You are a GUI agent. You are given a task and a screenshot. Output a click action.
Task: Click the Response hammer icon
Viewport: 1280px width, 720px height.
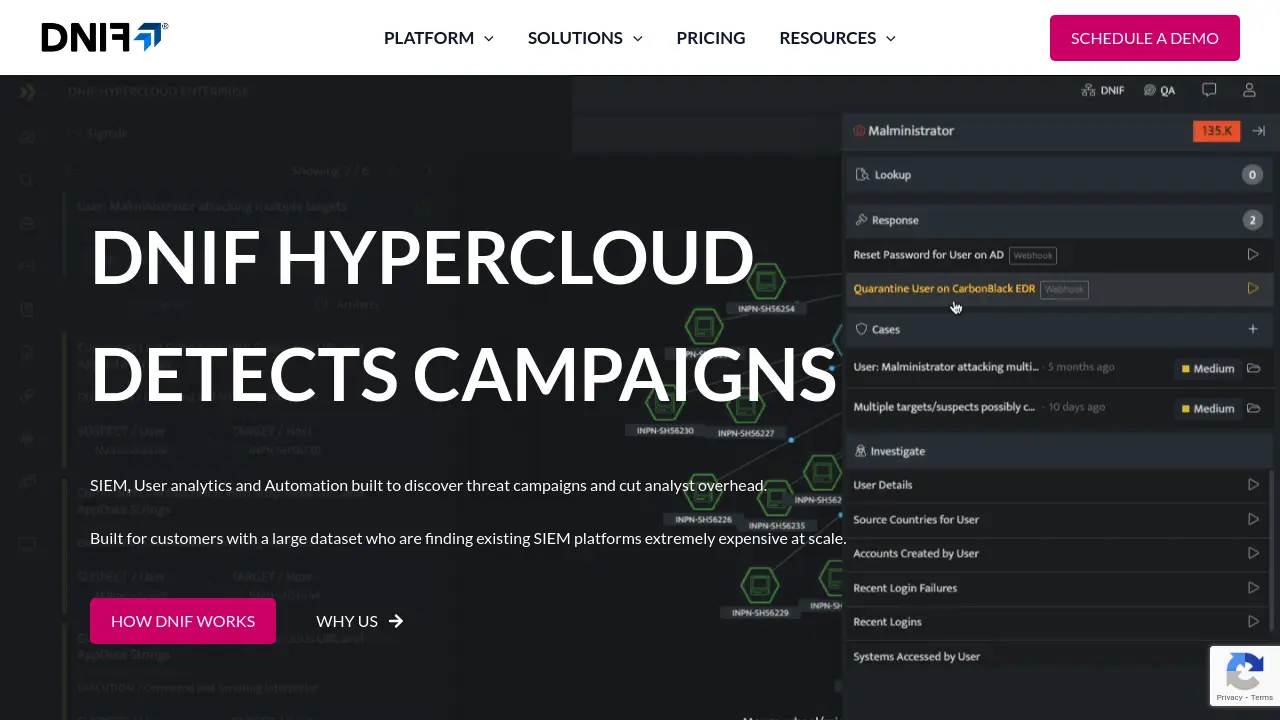pyautogui.click(x=861, y=219)
